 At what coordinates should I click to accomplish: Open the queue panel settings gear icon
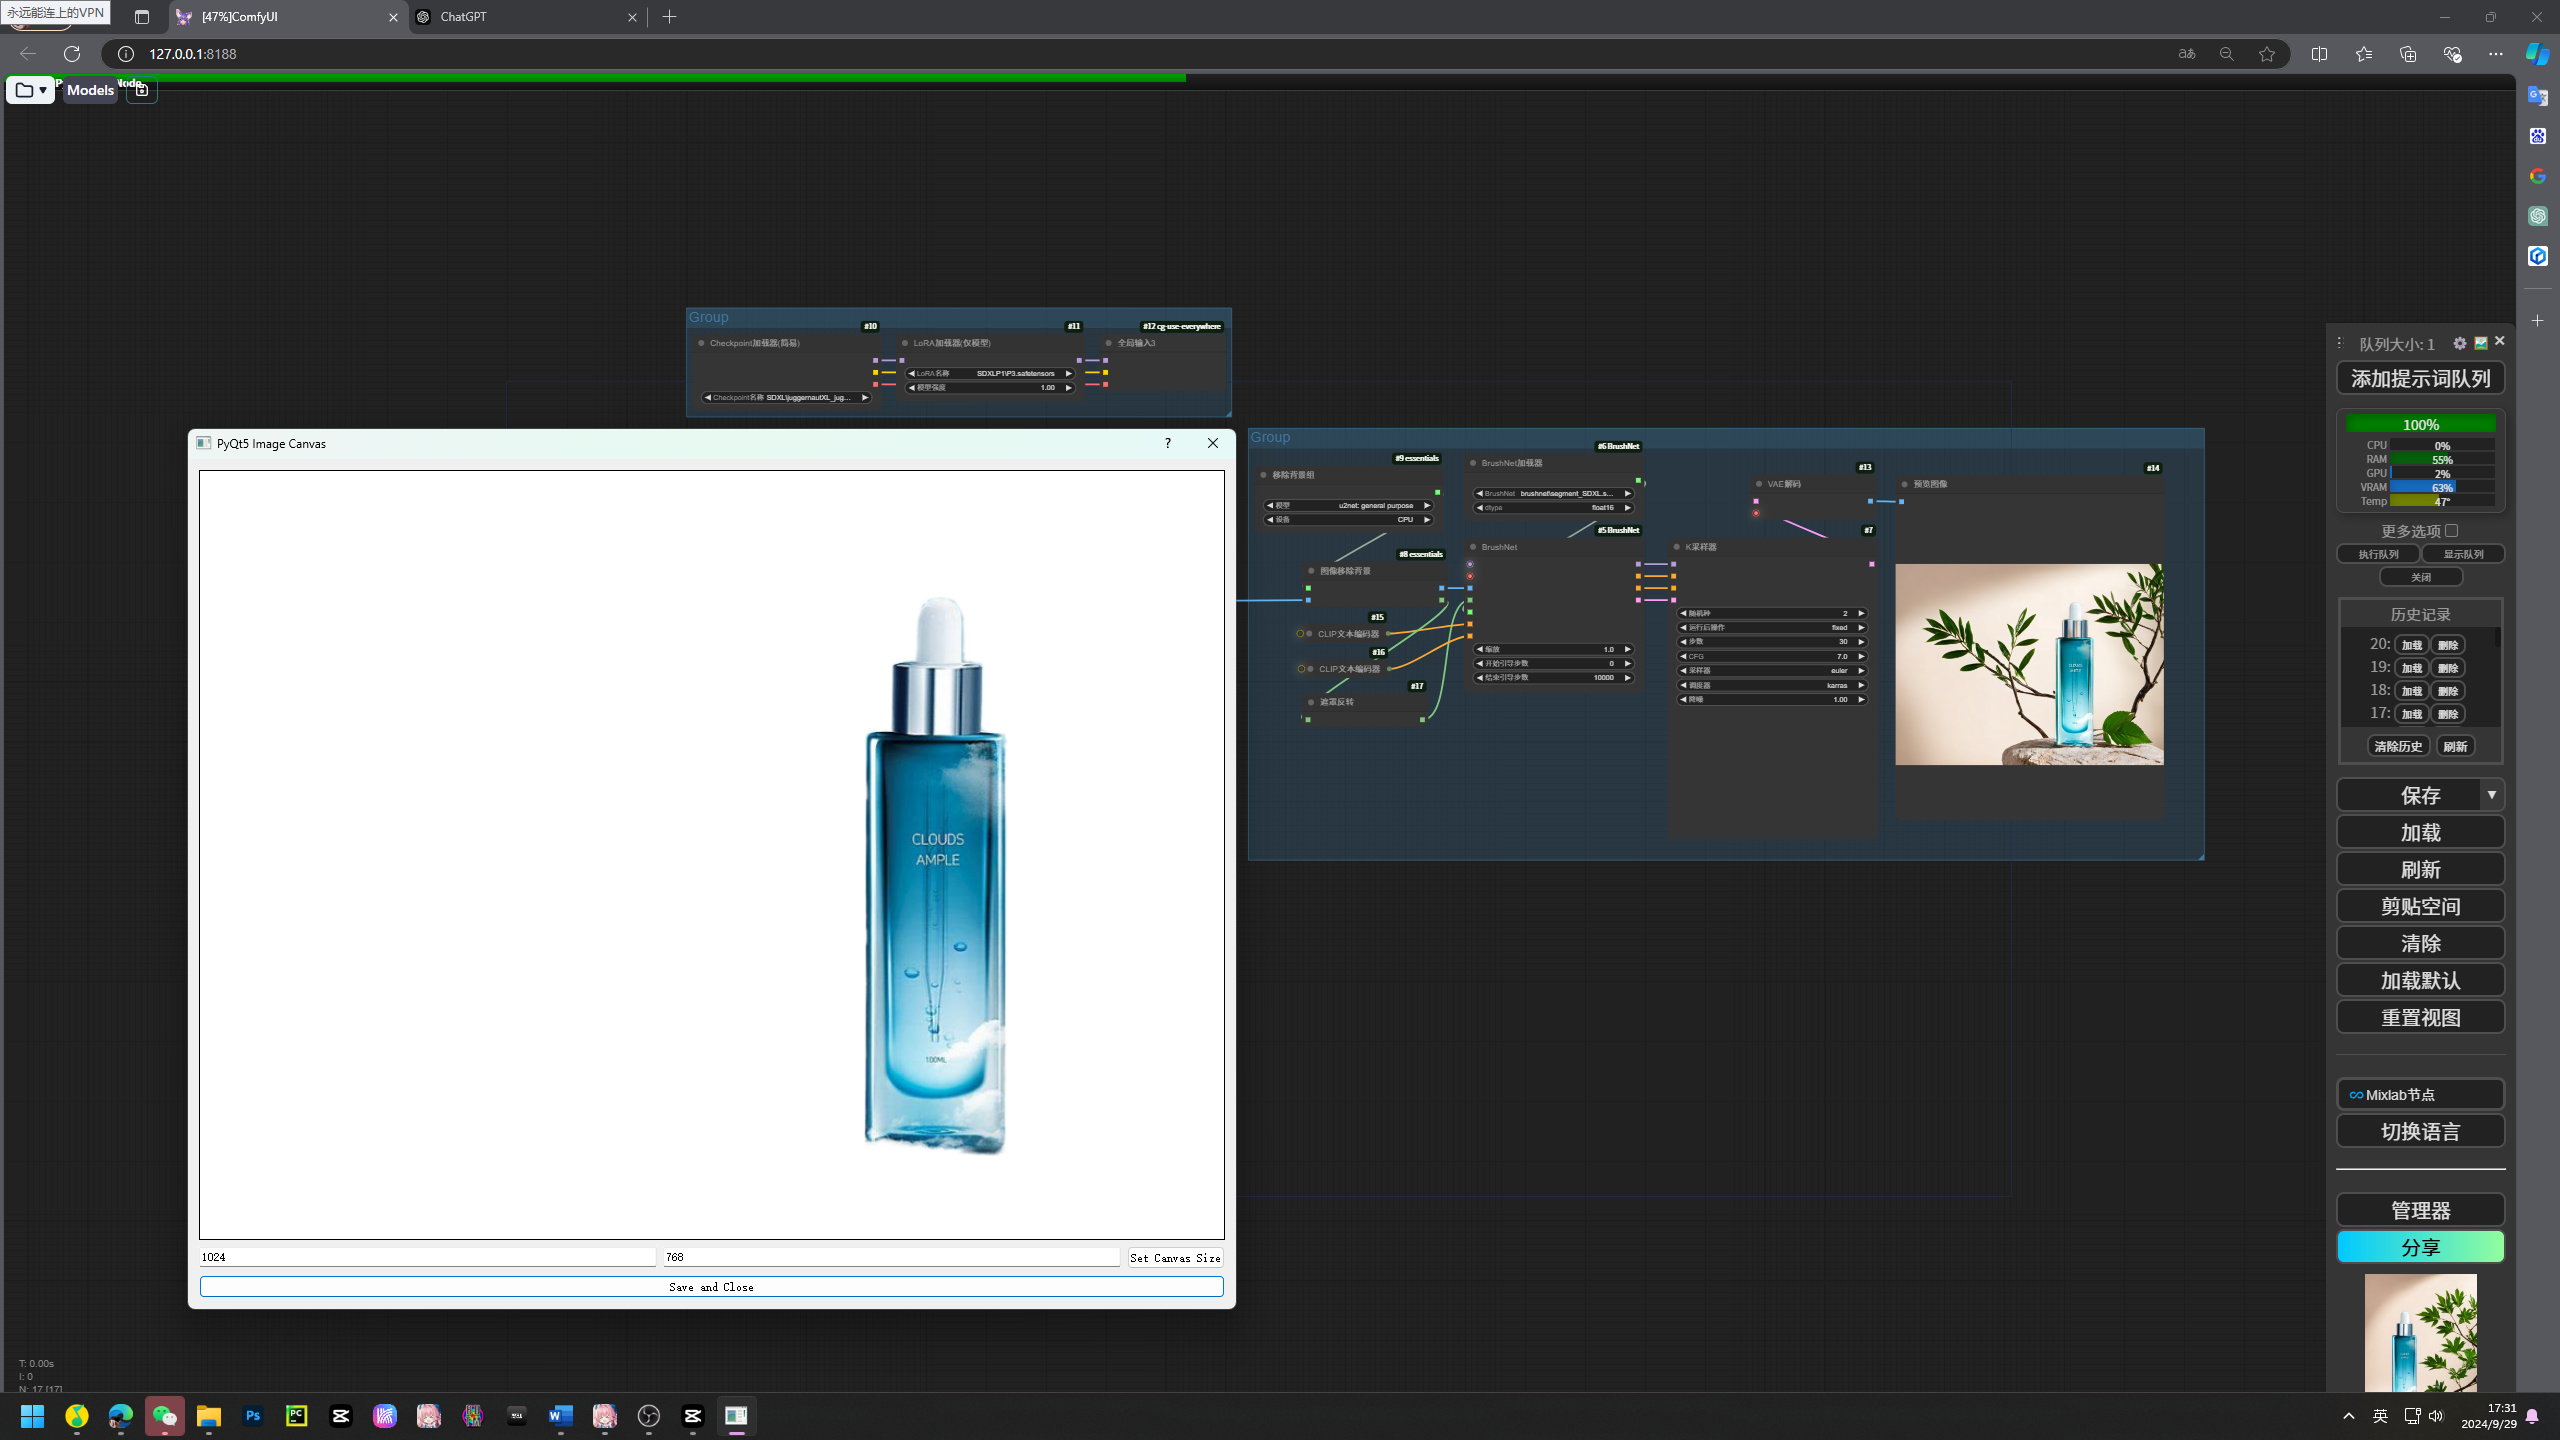coord(2460,343)
